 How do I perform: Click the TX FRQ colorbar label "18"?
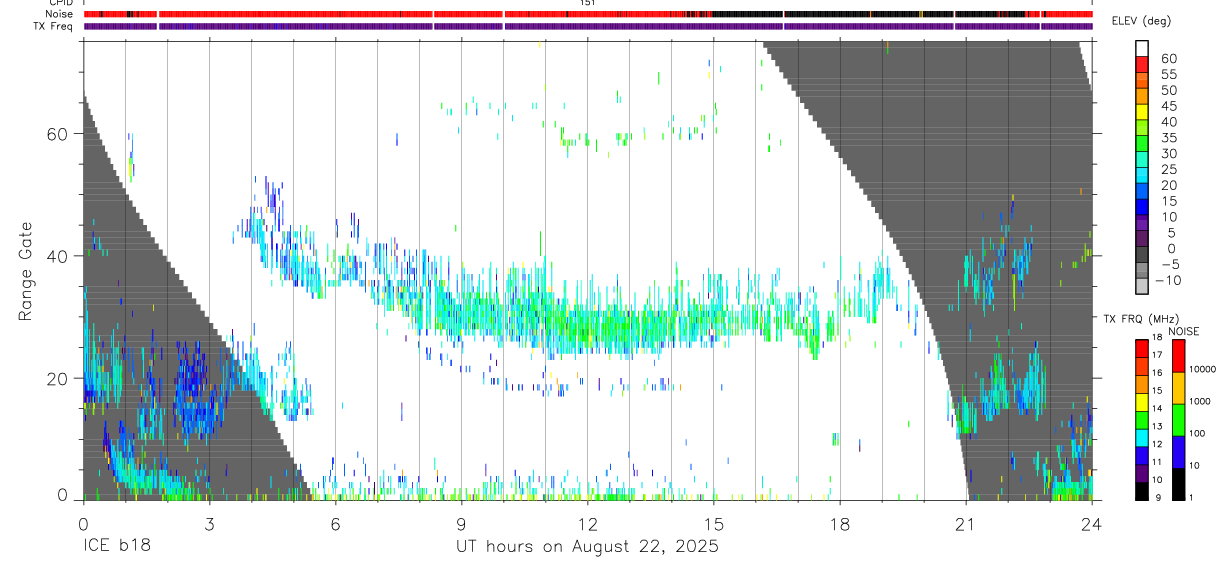click(1157, 337)
